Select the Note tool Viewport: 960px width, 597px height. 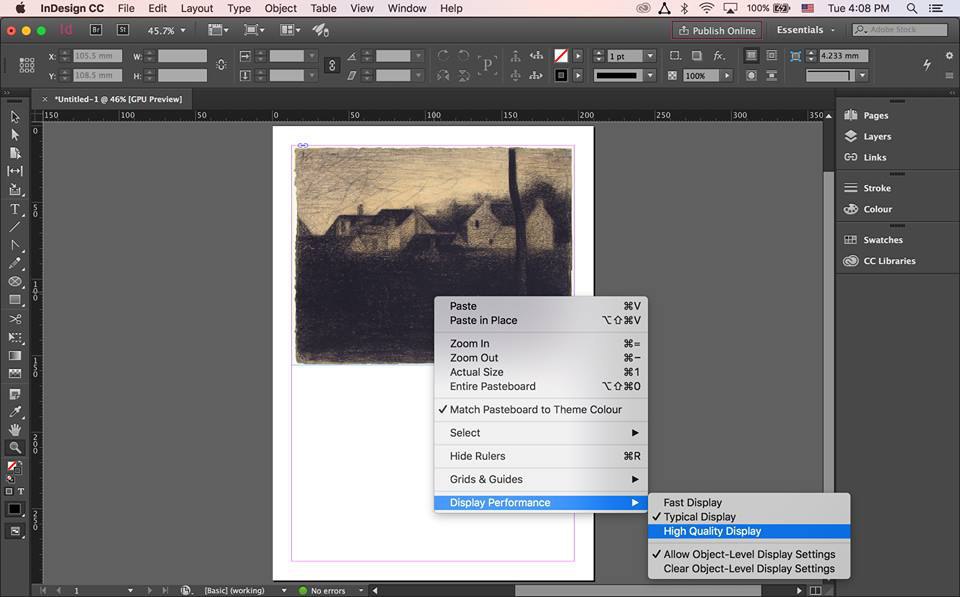click(x=15, y=394)
